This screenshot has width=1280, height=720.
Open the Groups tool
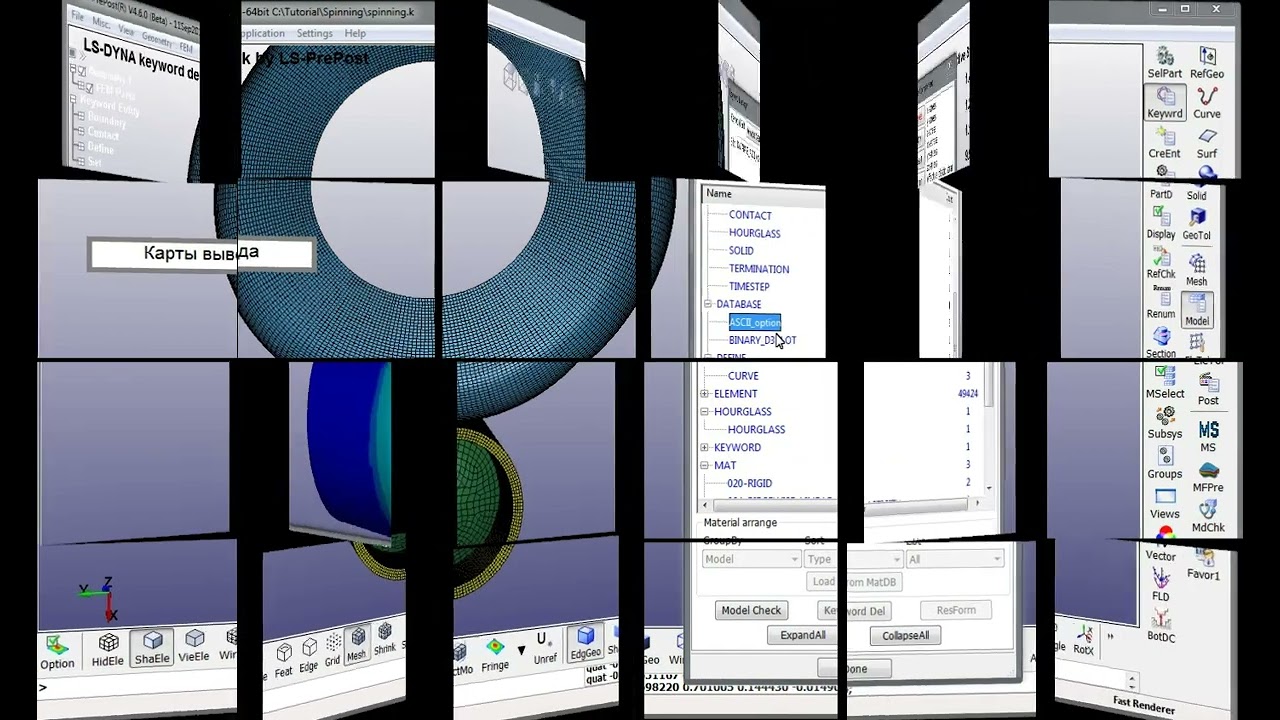coord(1165,463)
